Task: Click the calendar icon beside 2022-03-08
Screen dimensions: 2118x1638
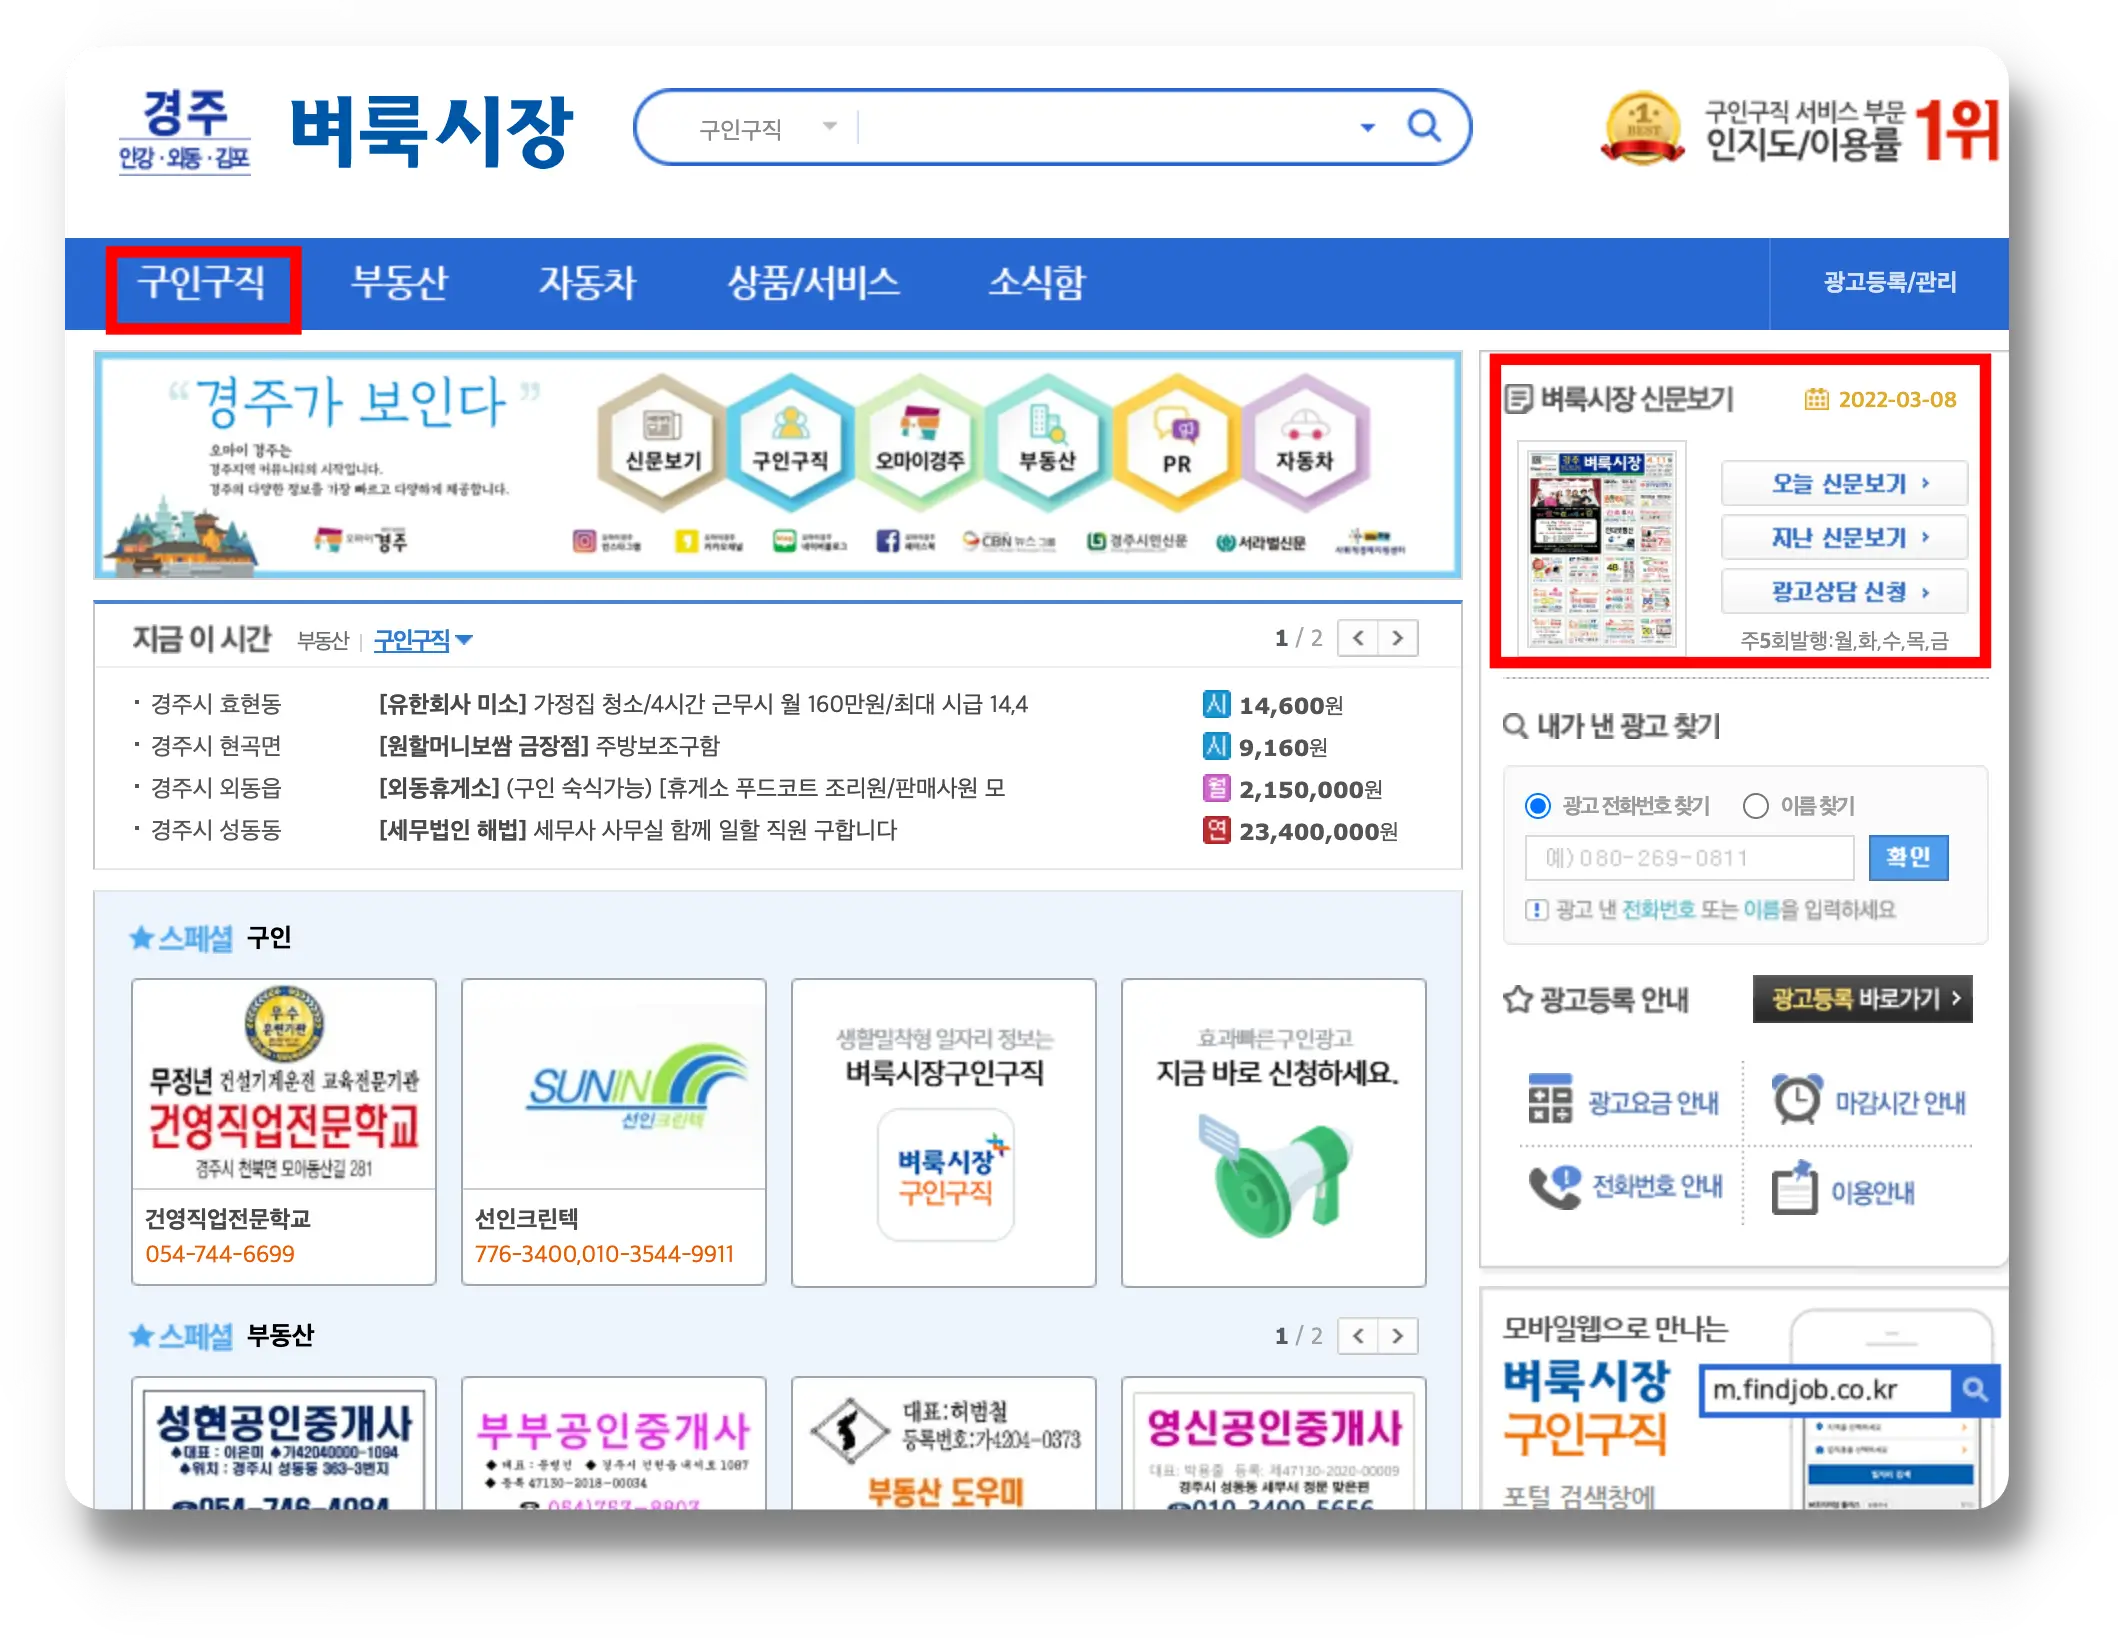Action: 1816,400
